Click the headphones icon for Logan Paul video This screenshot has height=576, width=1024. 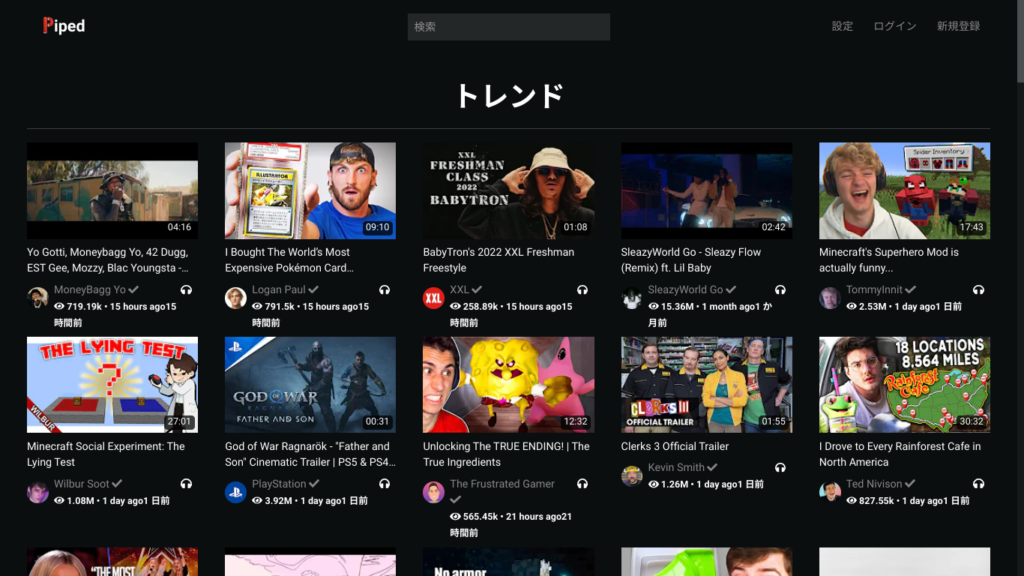coord(384,290)
